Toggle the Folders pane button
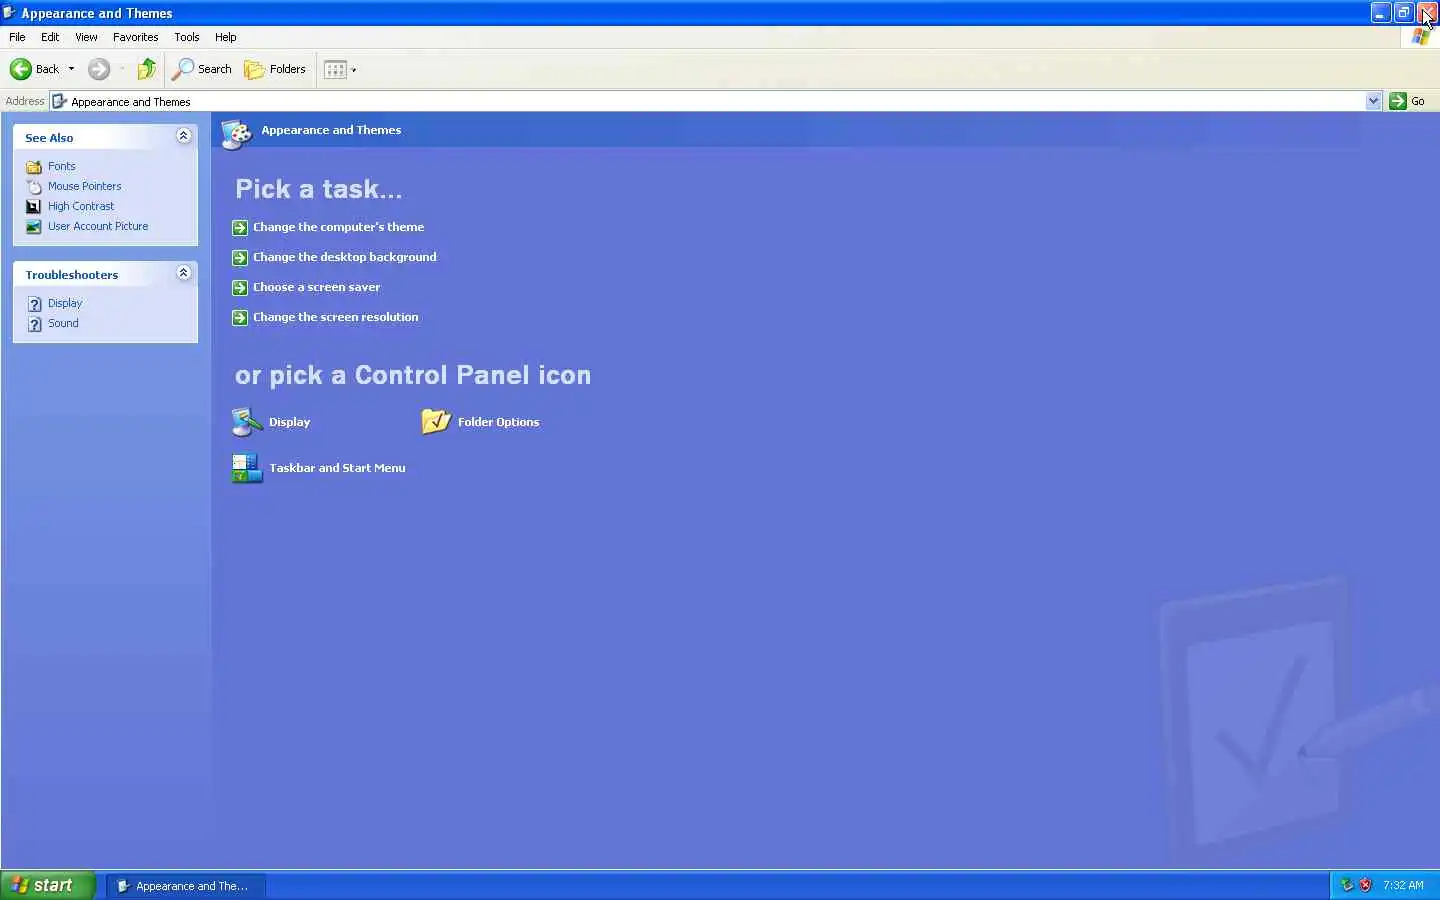The image size is (1440, 900). (x=275, y=69)
